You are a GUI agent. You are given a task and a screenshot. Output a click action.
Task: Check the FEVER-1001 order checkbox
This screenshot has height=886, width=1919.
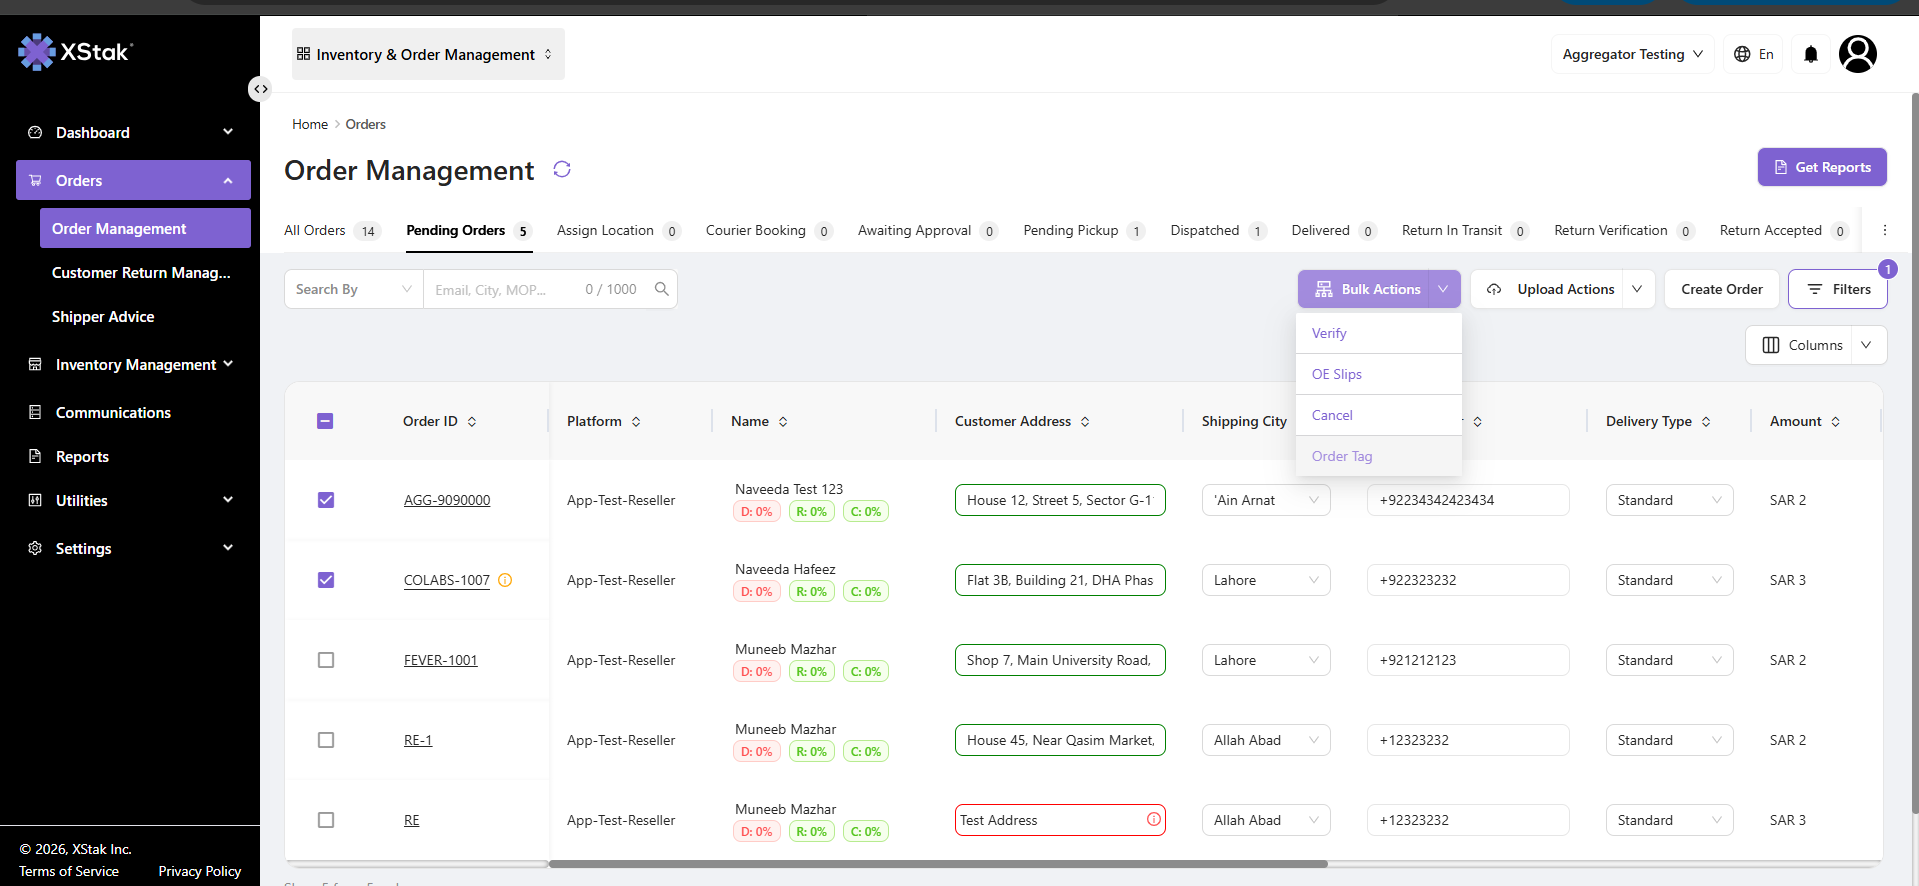326,660
